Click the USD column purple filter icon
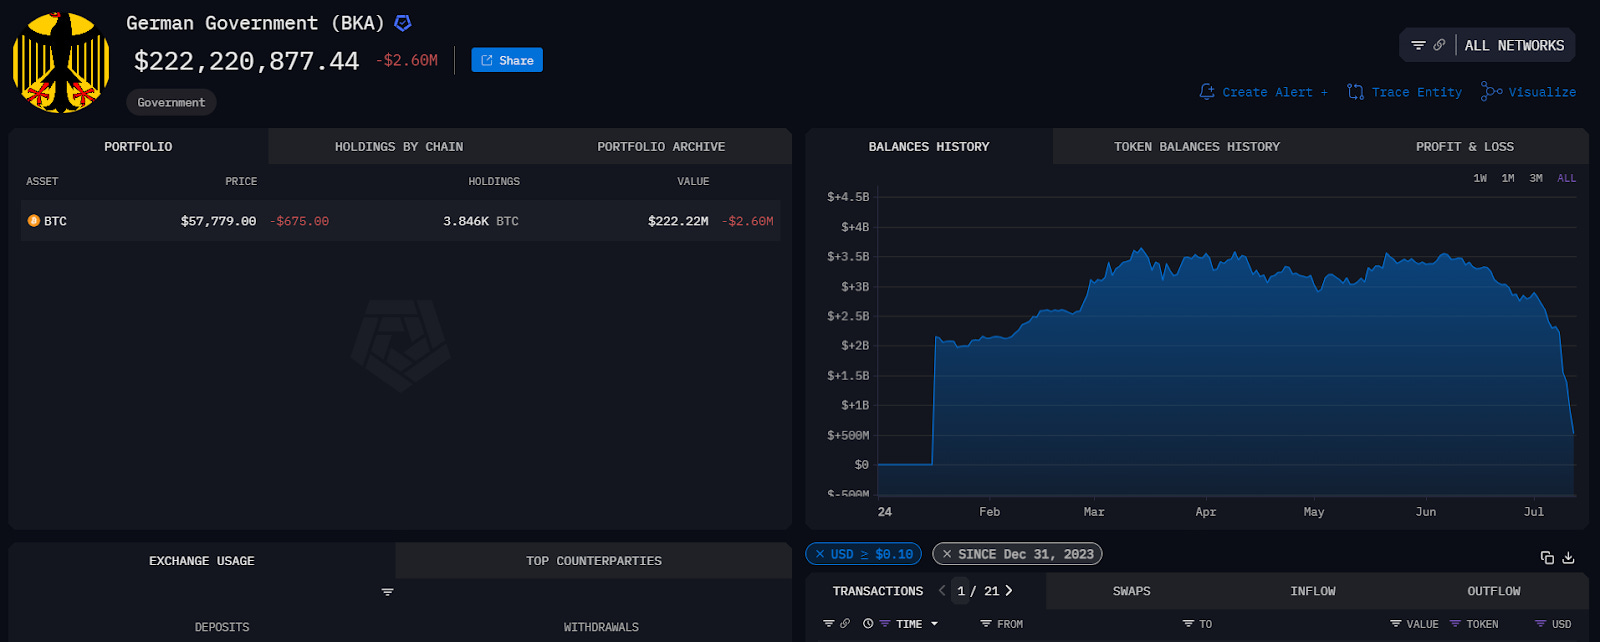This screenshot has width=1600, height=642. click(x=1541, y=624)
